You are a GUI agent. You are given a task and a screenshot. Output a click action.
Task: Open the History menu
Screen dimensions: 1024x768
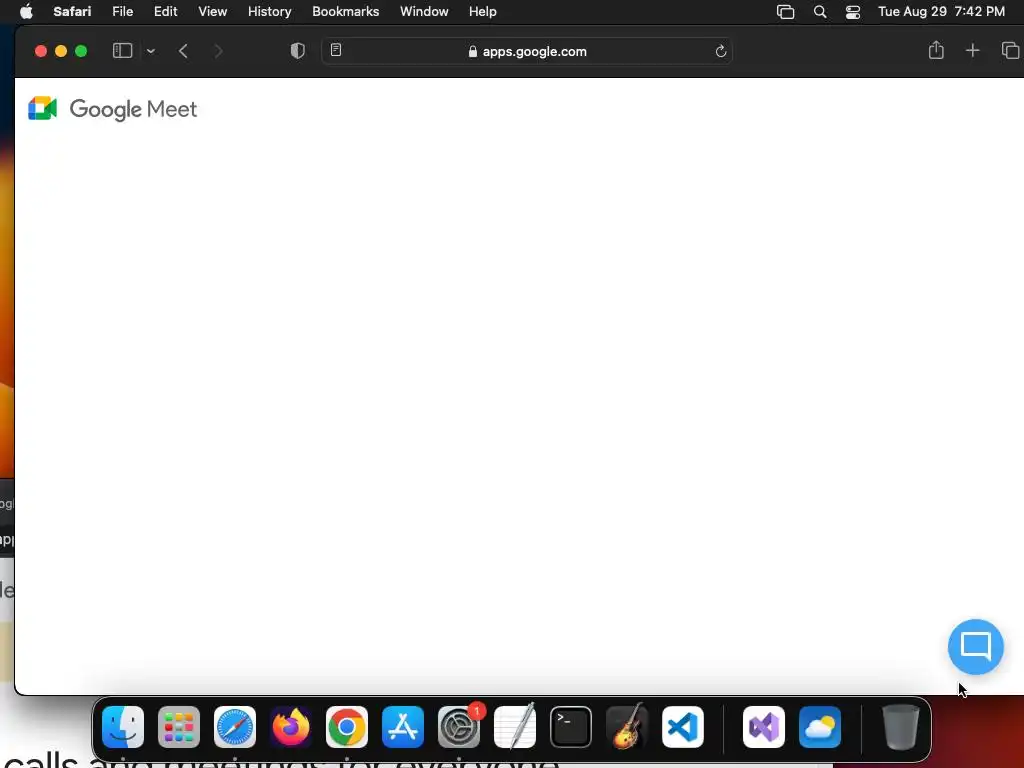pyautogui.click(x=269, y=11)
